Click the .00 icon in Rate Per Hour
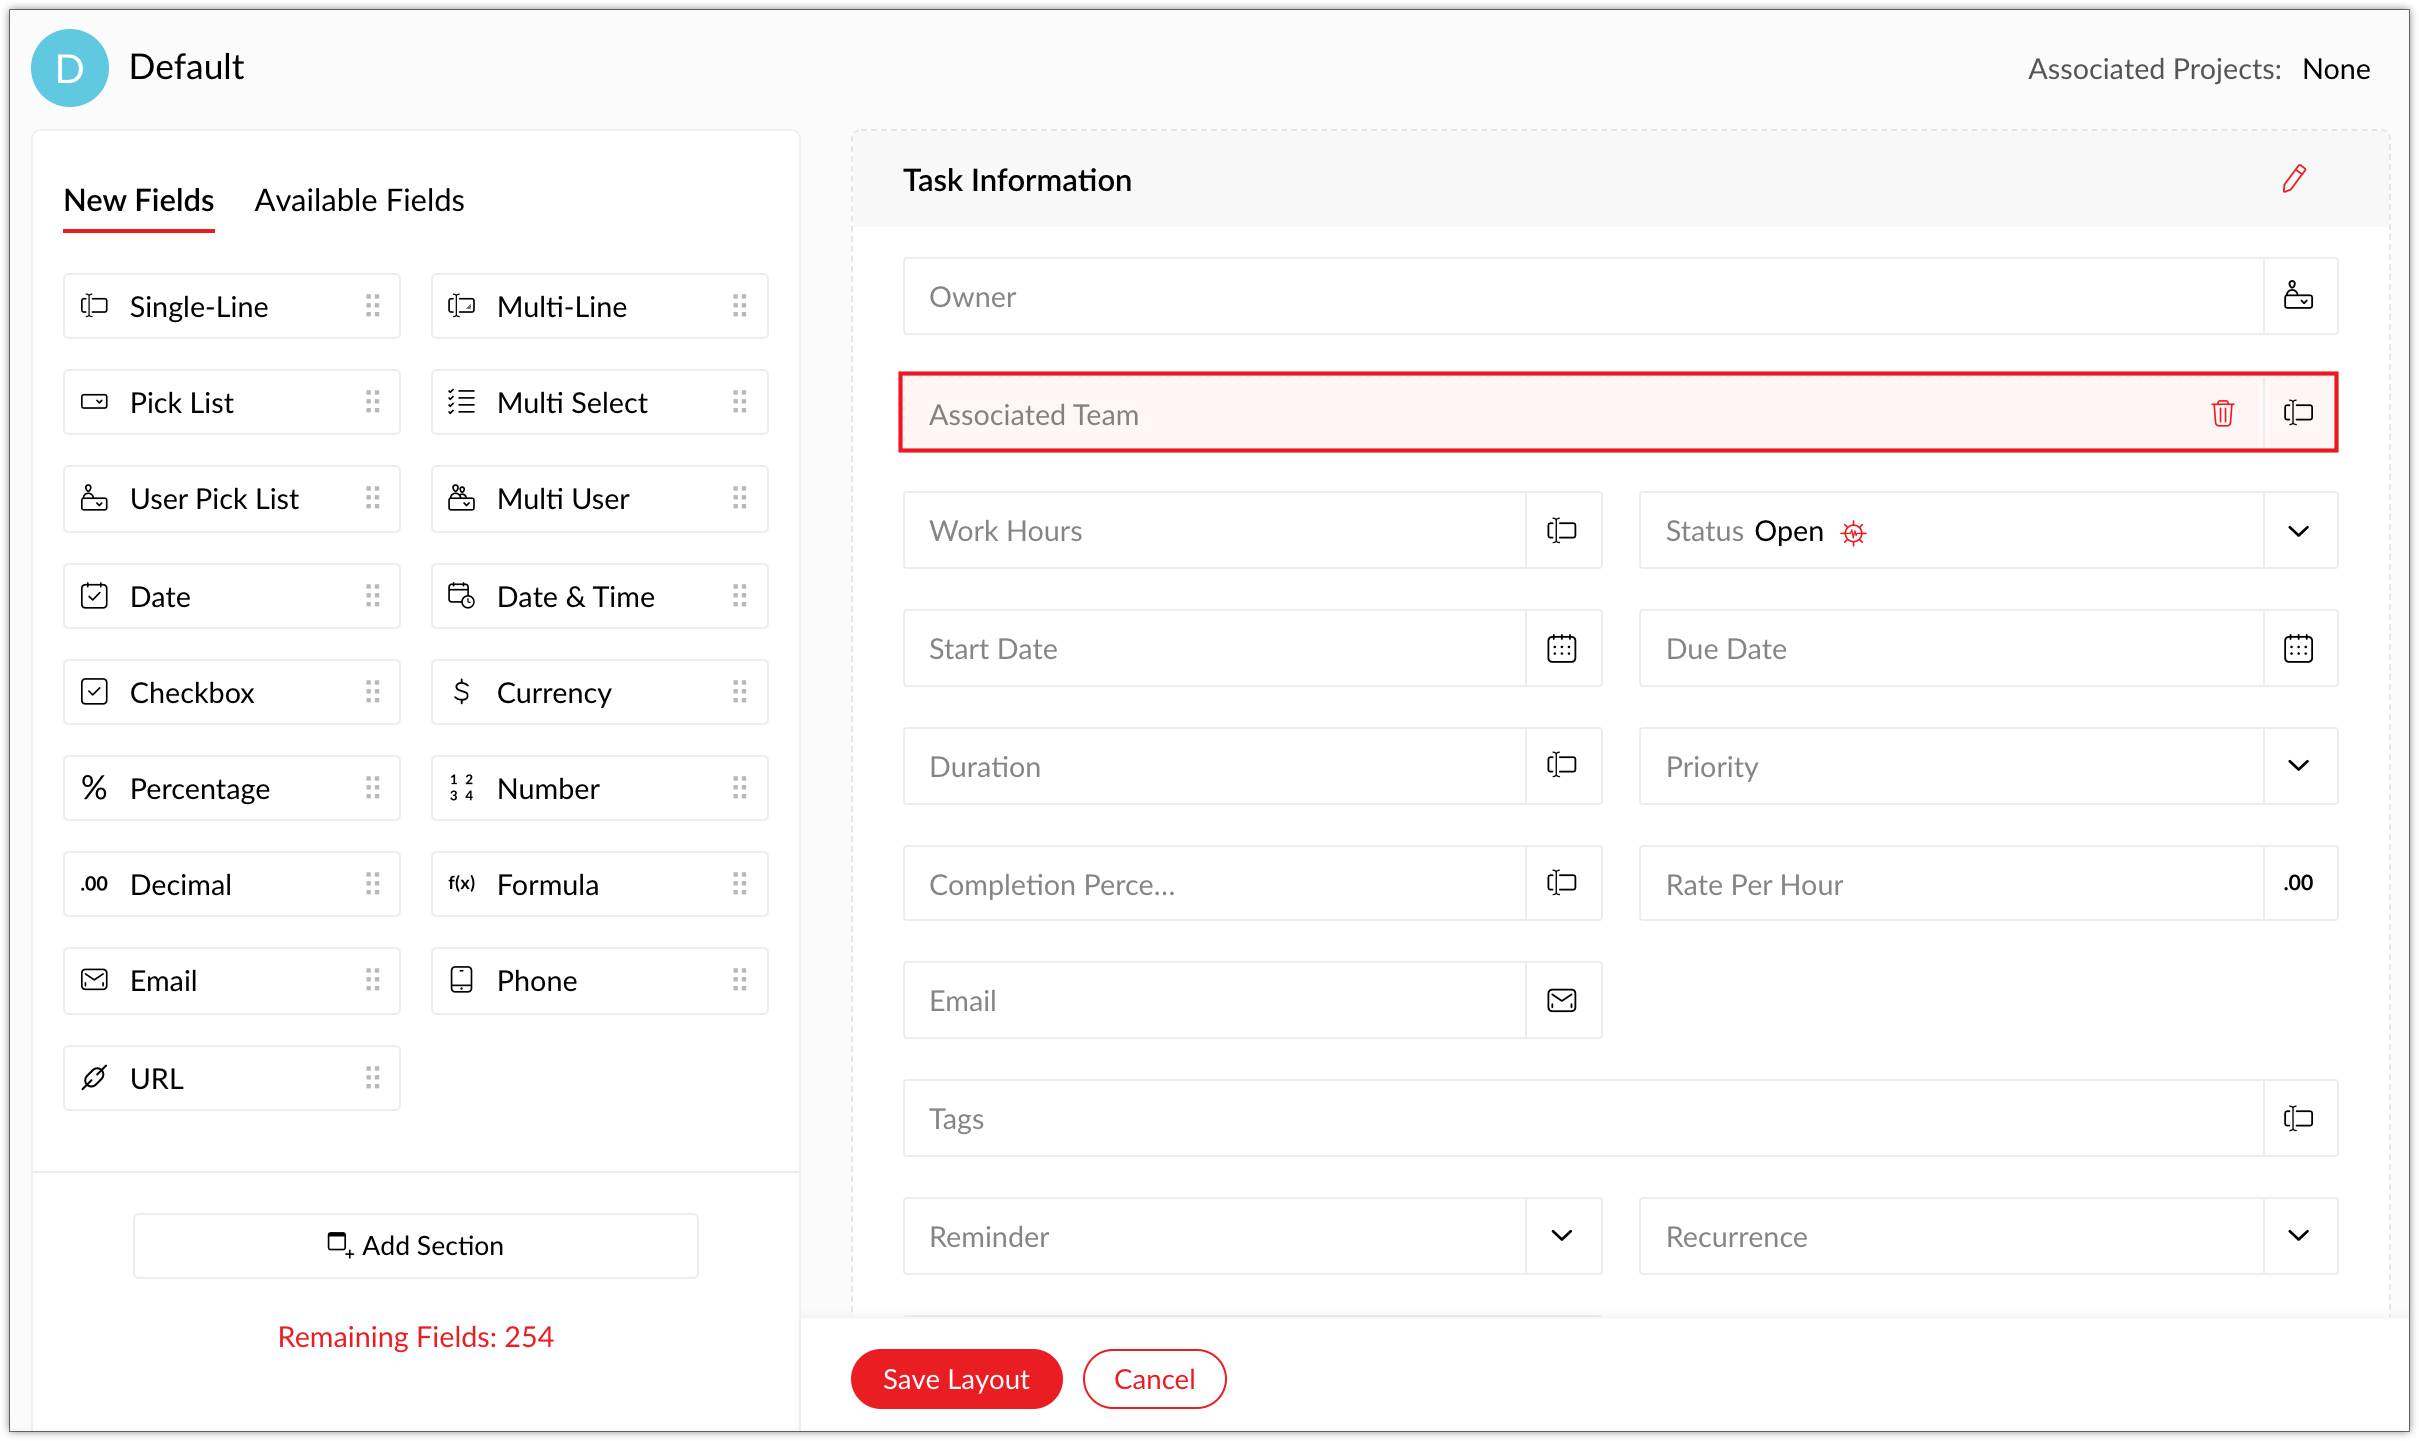The image size is (2419, 1441). (x=2298, y=884)
